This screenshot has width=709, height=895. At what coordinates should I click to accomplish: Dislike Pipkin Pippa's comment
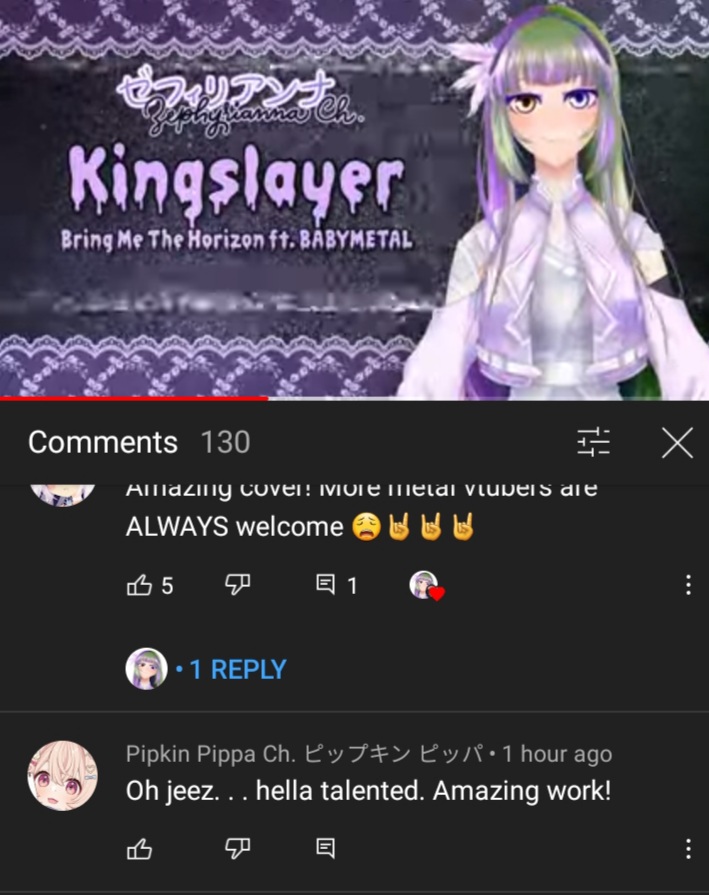click(x=237, y=849)
